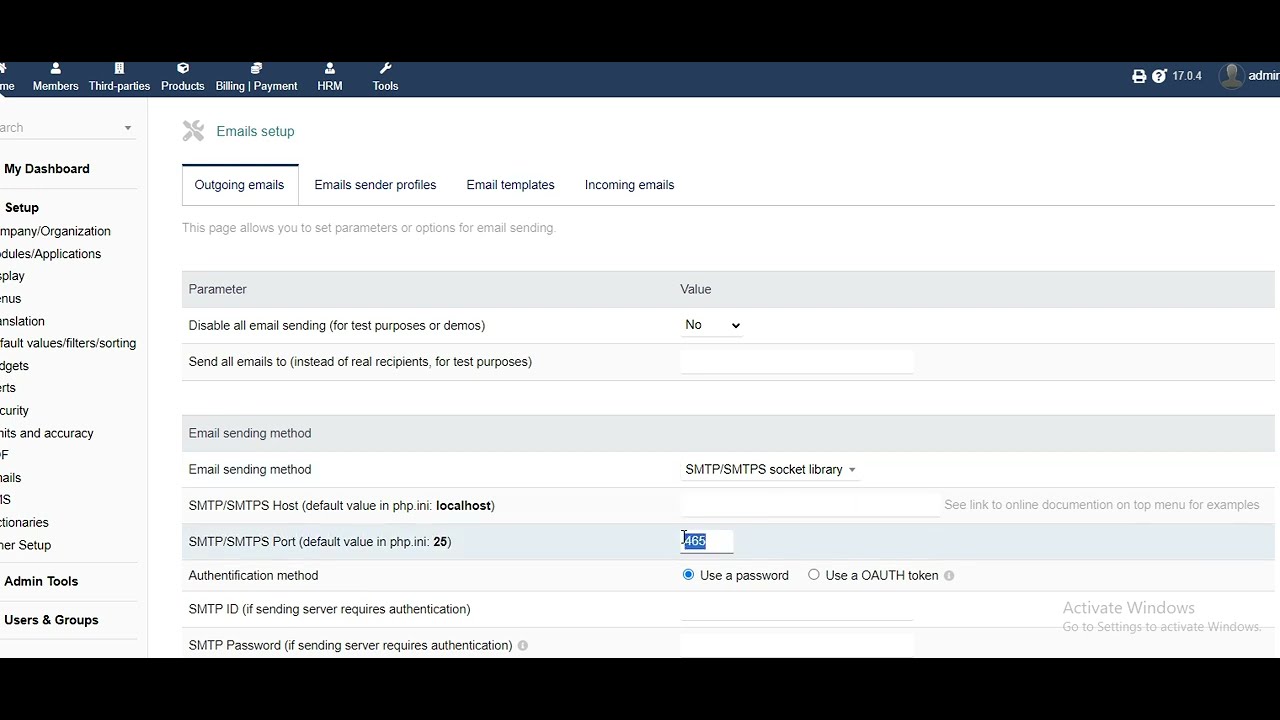Open Admin Tools in sidebar
1280x720 pixels.
pyautogui.click(x=41, y=581)
